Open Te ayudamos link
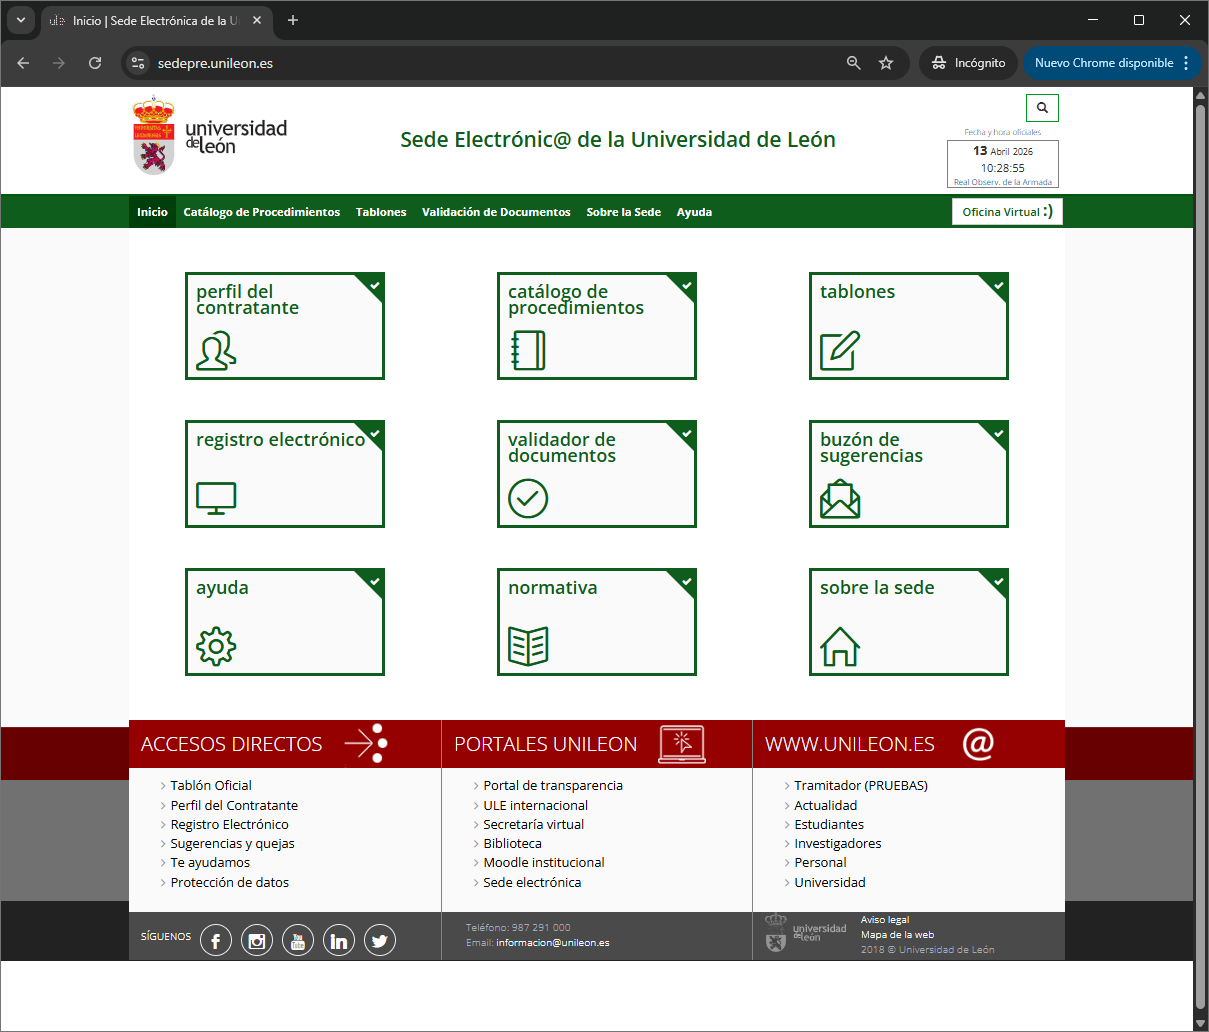Viewport: 1209px width, 1032px height. [211, 863]
